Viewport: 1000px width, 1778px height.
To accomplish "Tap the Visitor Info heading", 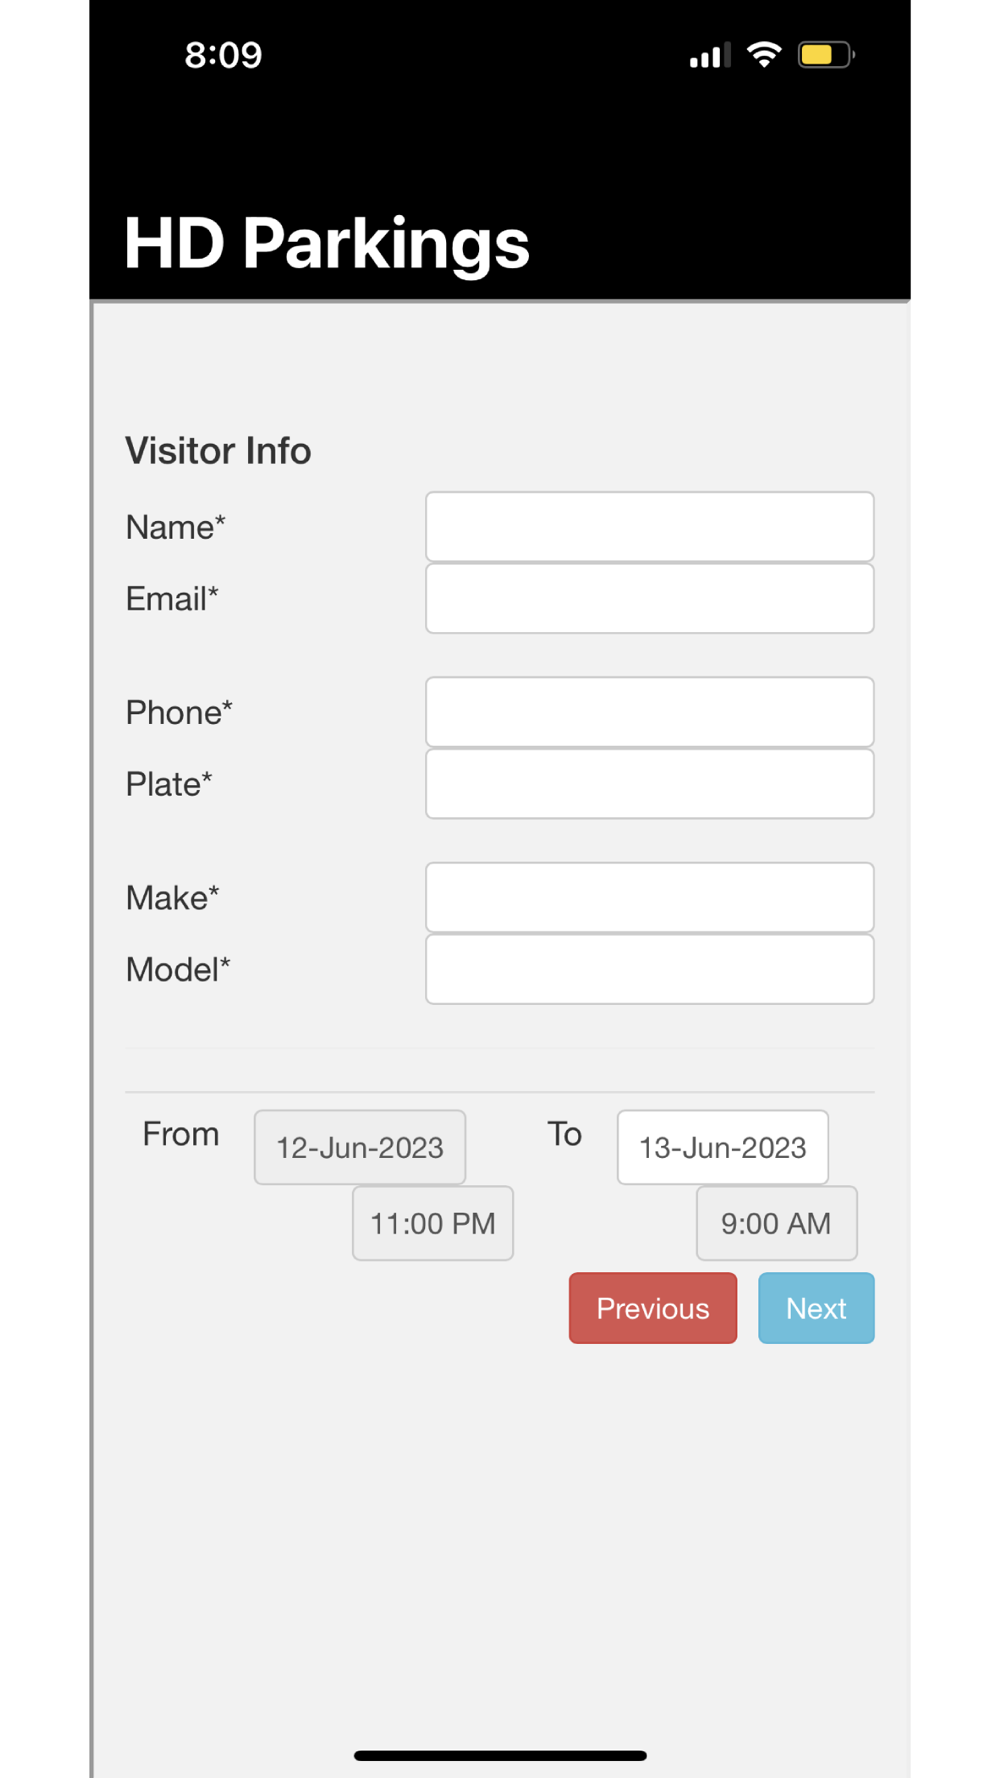I will point(218,451).
